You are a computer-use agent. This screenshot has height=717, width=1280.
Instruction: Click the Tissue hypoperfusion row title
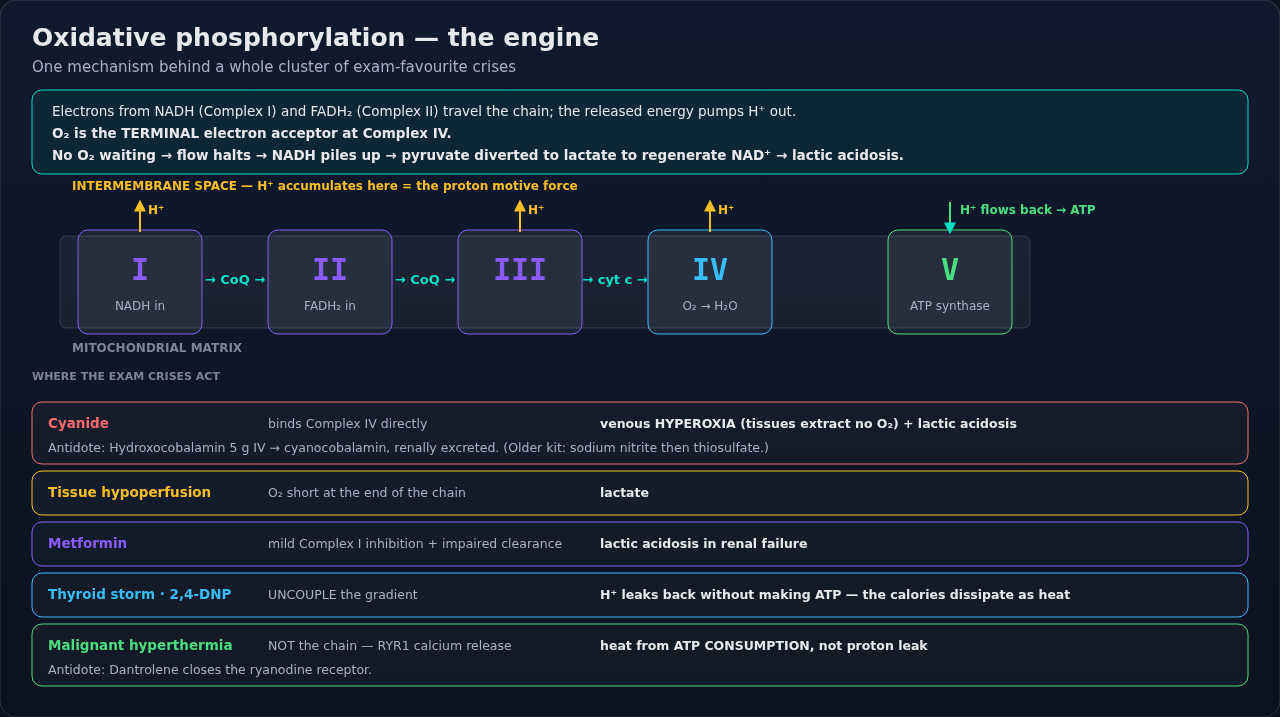(129, 492)
